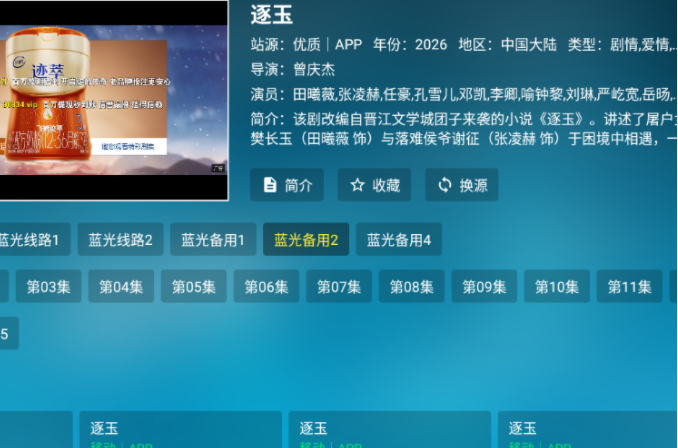Switch to 蓝光备用4 source tab

(x=399, y=240)
